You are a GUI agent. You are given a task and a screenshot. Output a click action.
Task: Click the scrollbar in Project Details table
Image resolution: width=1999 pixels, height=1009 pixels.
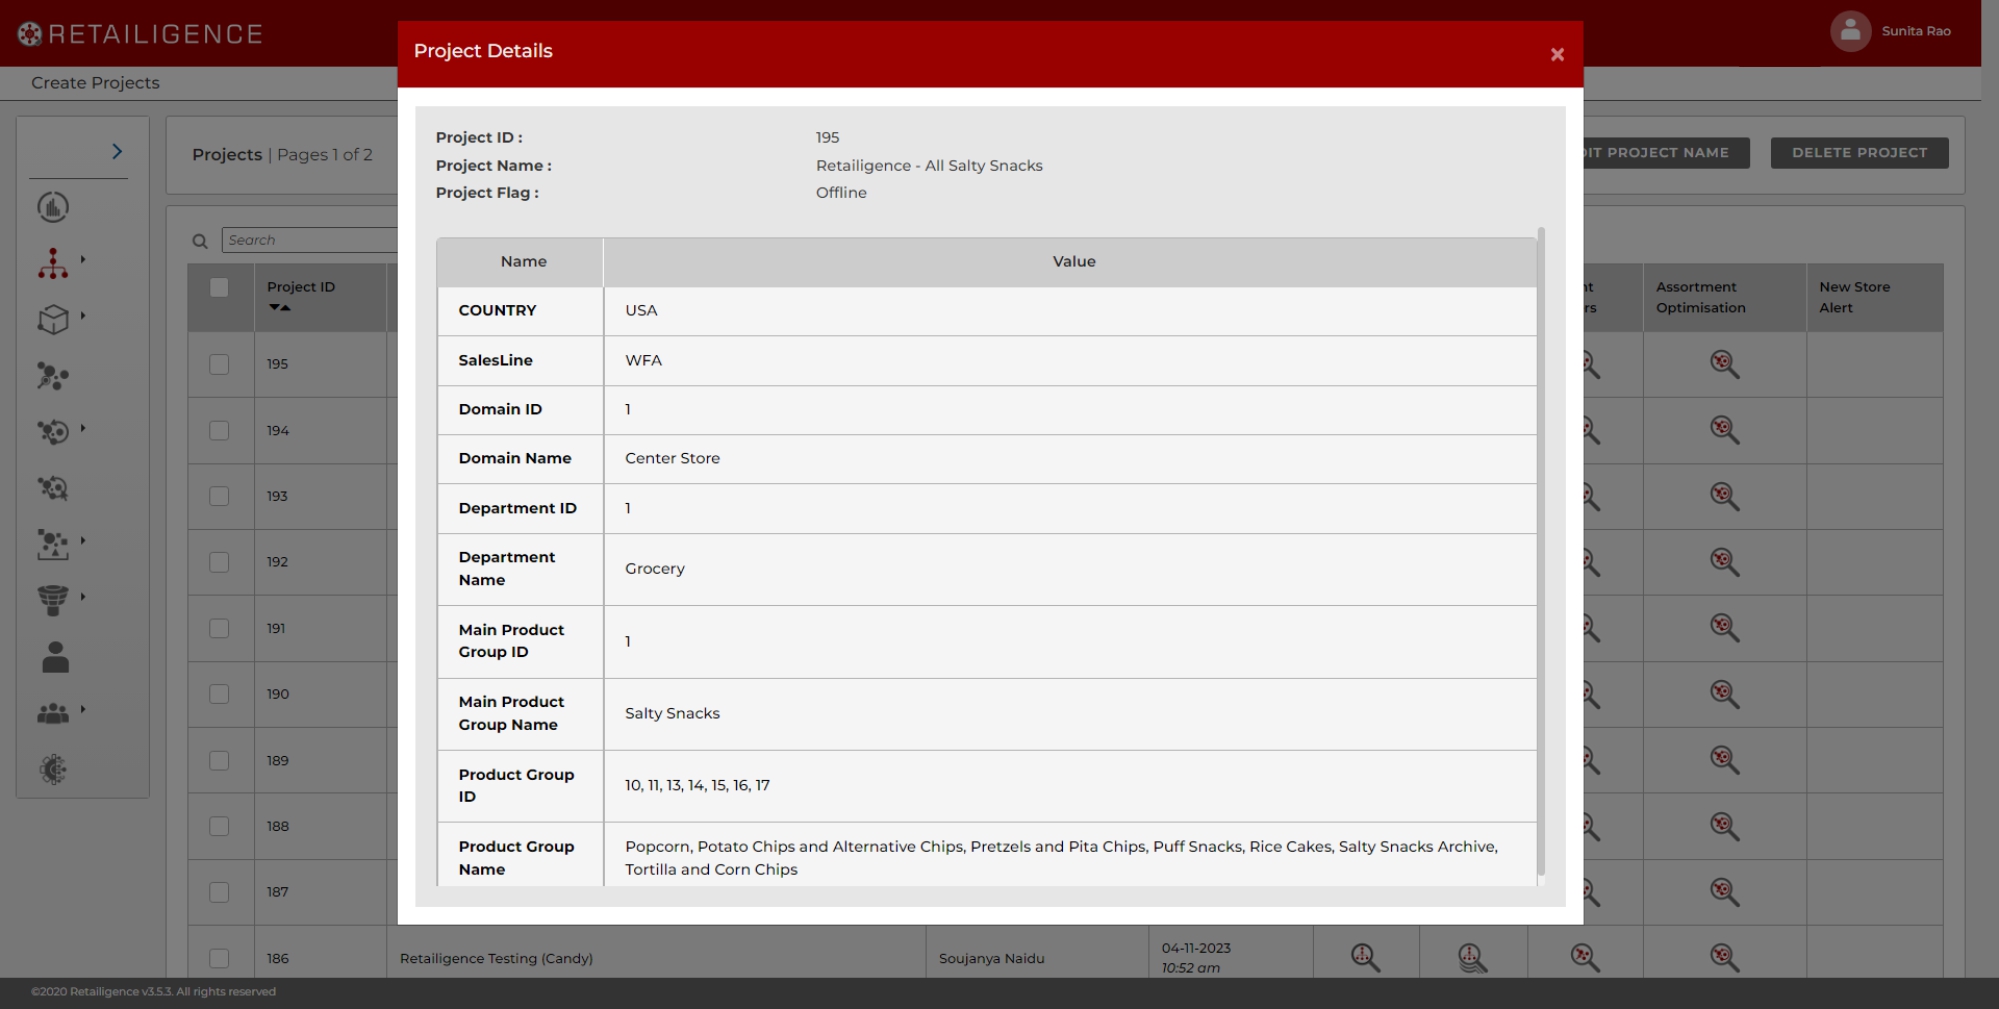pos(1541,550)
